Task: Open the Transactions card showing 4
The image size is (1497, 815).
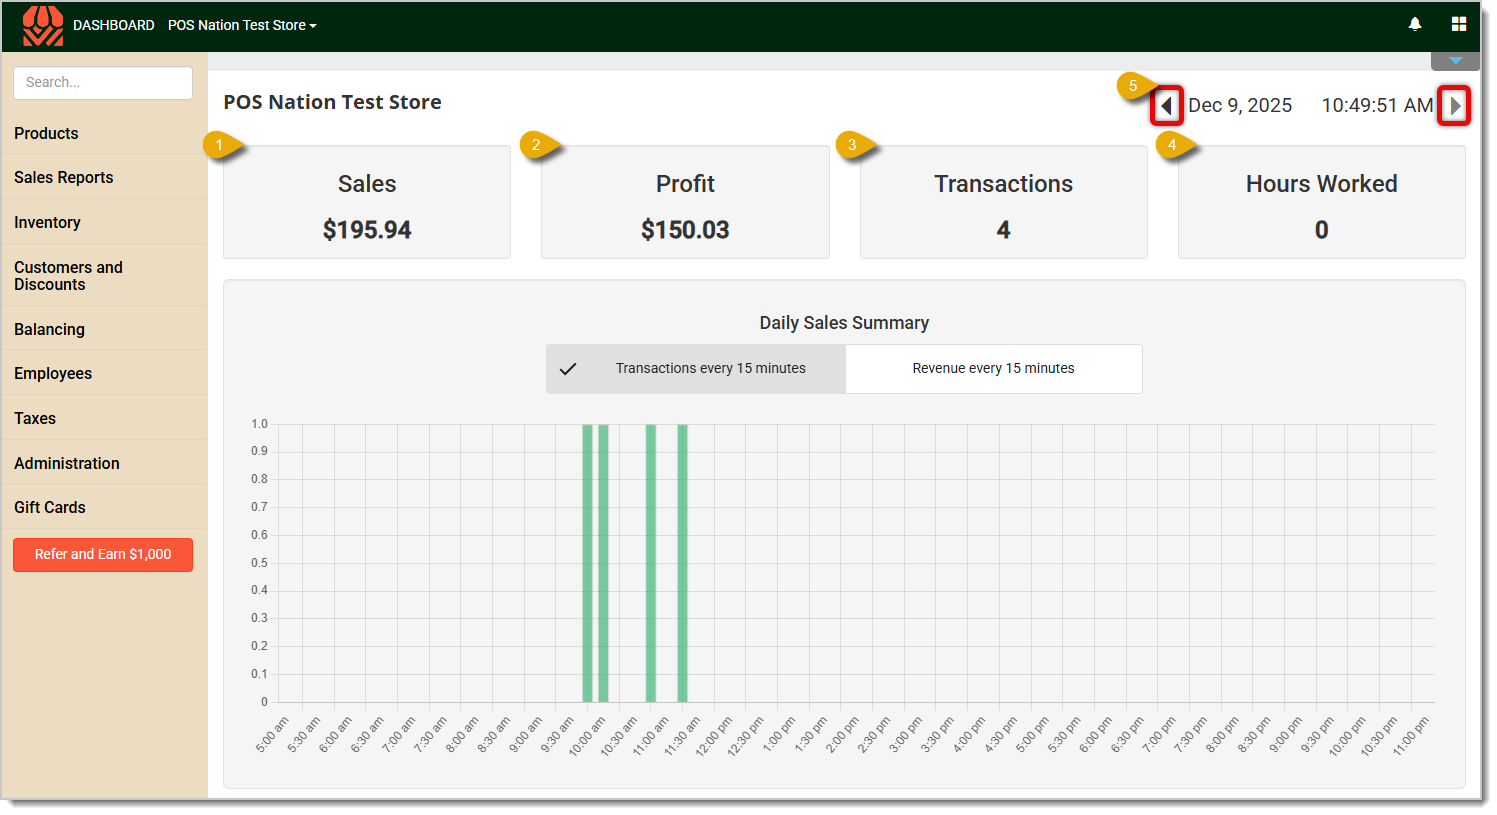Action: coord(1003,203)
